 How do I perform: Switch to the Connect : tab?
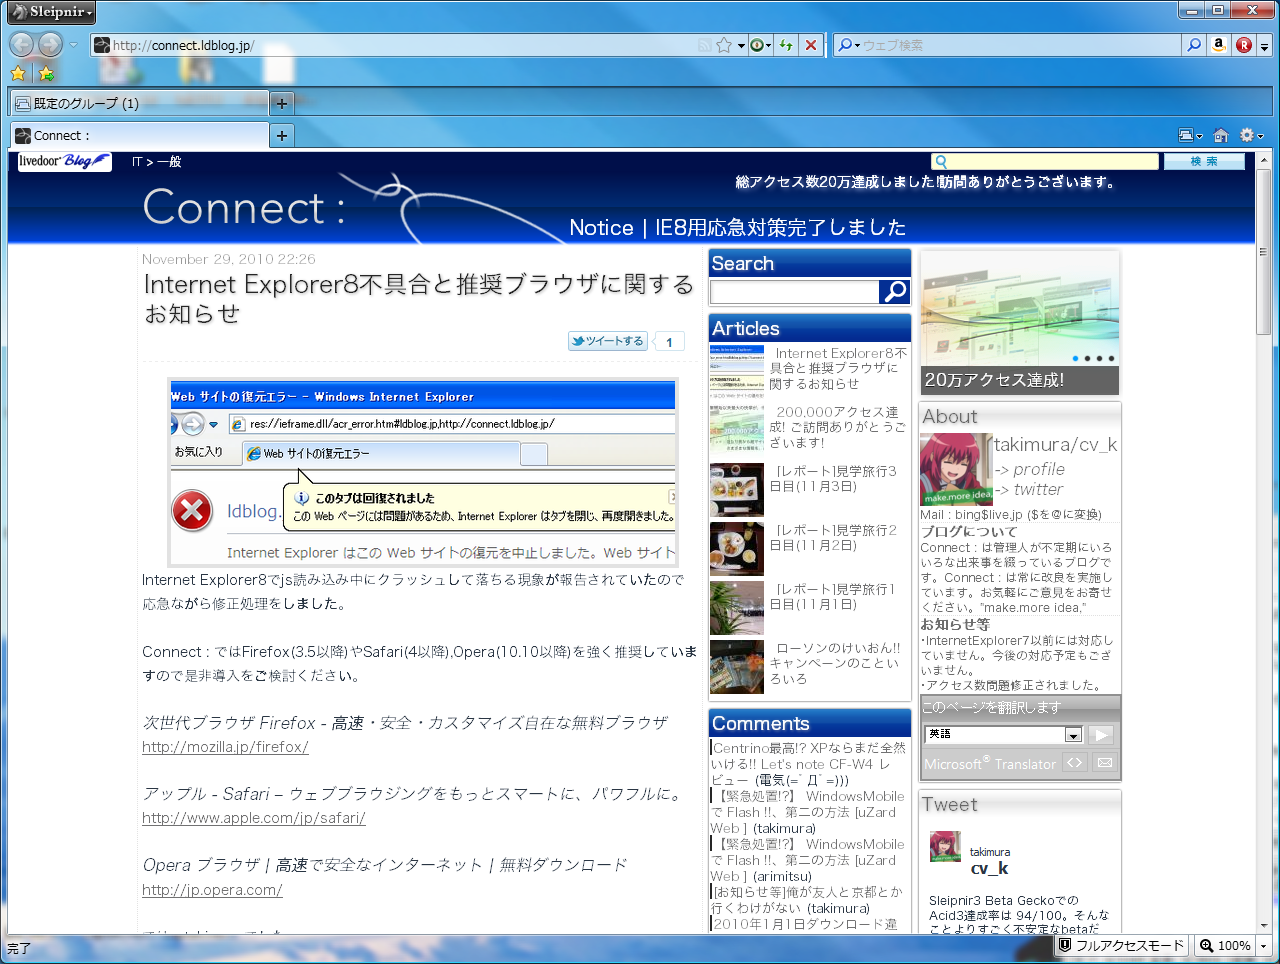(x=140, y=135)
